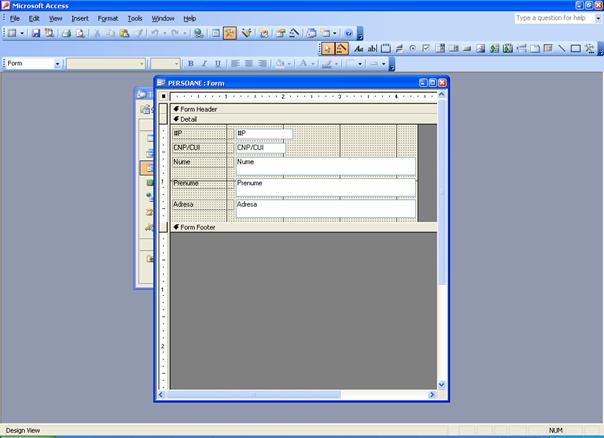The width and height of the screenshot is (604, 438).
Task: Toggle the Select Objects pointer tool
Action: tap(328, 48)
